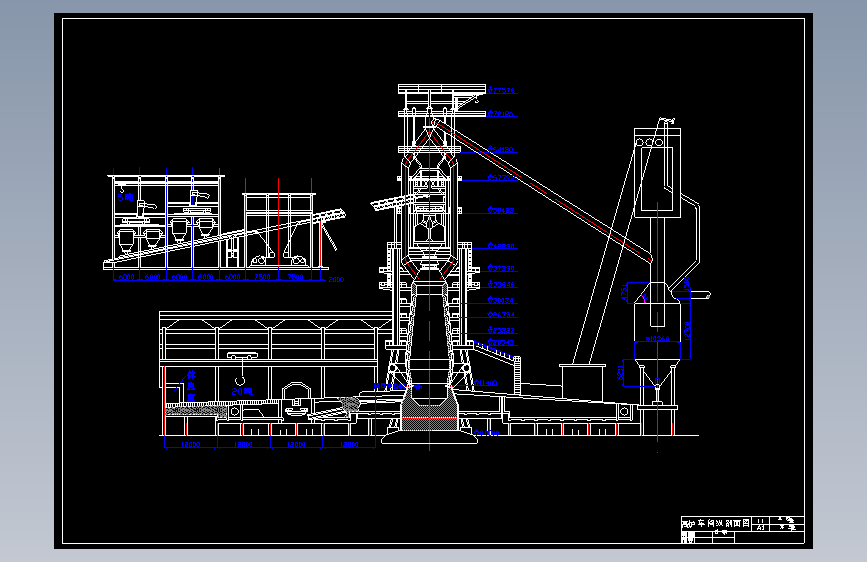Click the leftmost 12000 bay dimension
This screenshot has height=562, width=867.
[190, 445]
